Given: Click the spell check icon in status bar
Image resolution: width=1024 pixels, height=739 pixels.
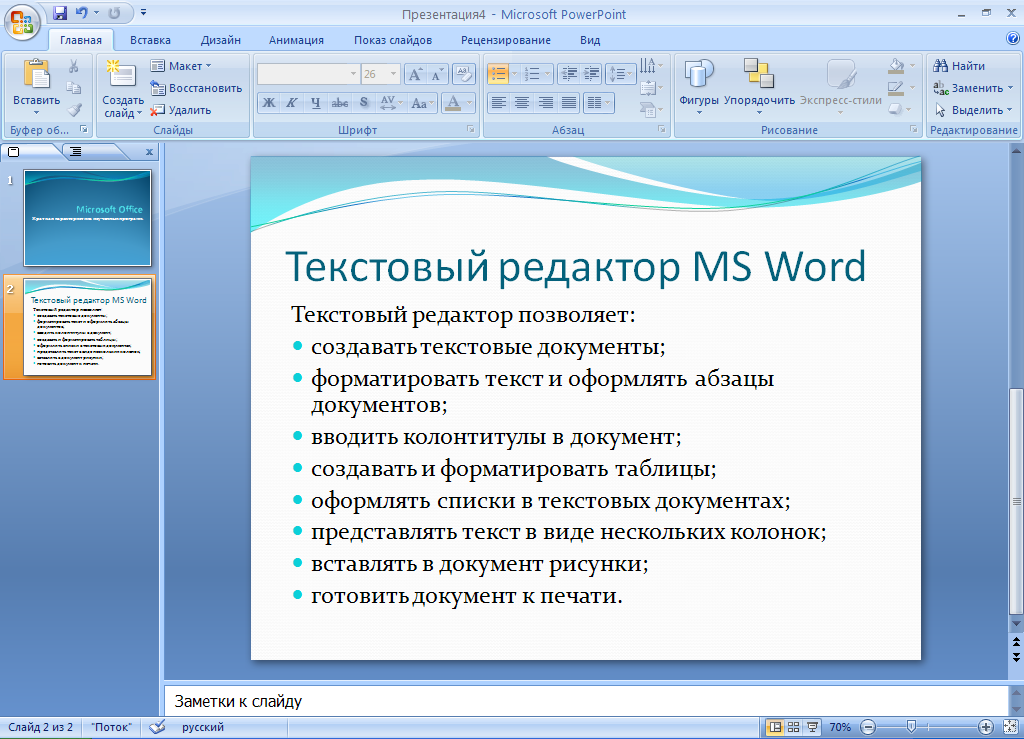Looking at the screenshot, I should tap(157, 727).
